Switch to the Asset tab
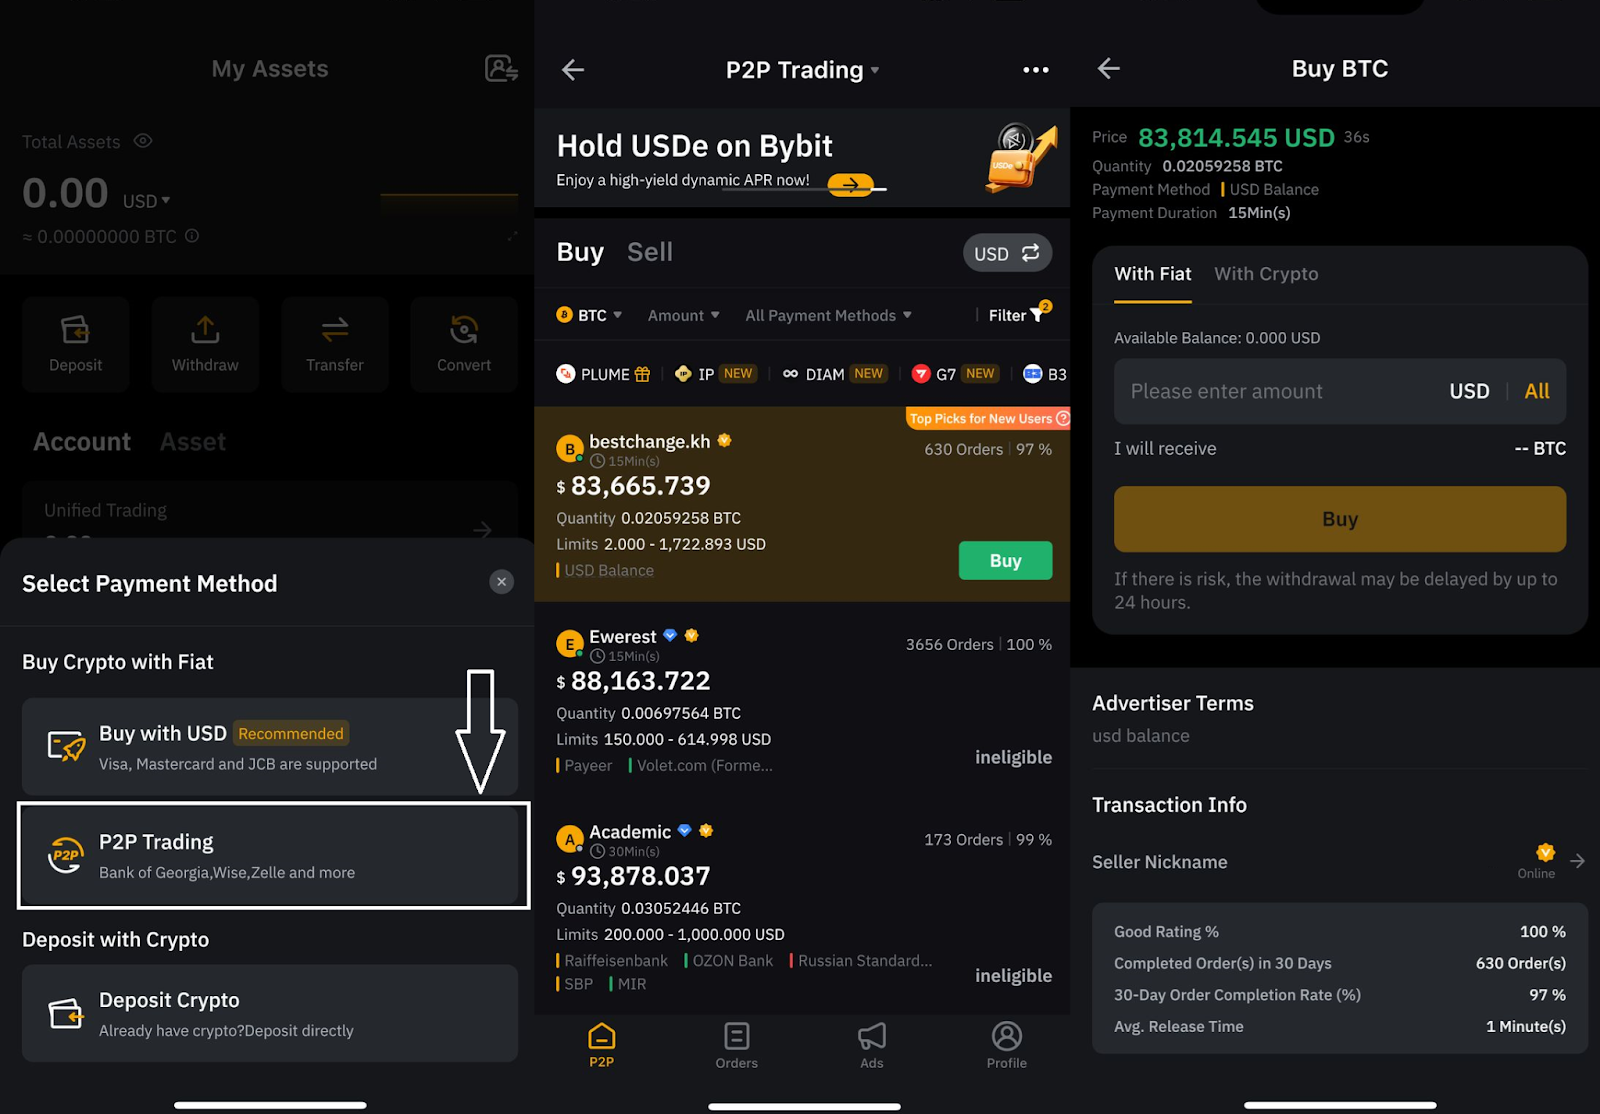1600x1114 pixels. (x=193, y=442)
